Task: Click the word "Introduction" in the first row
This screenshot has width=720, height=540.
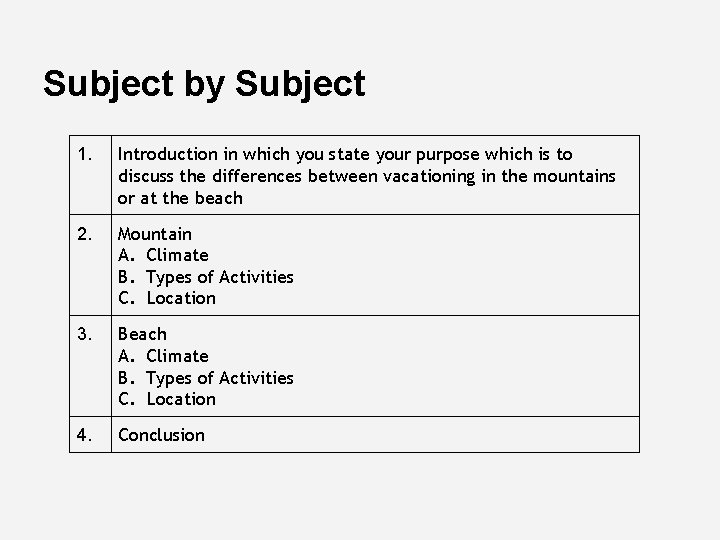Action: click(167, 154)
